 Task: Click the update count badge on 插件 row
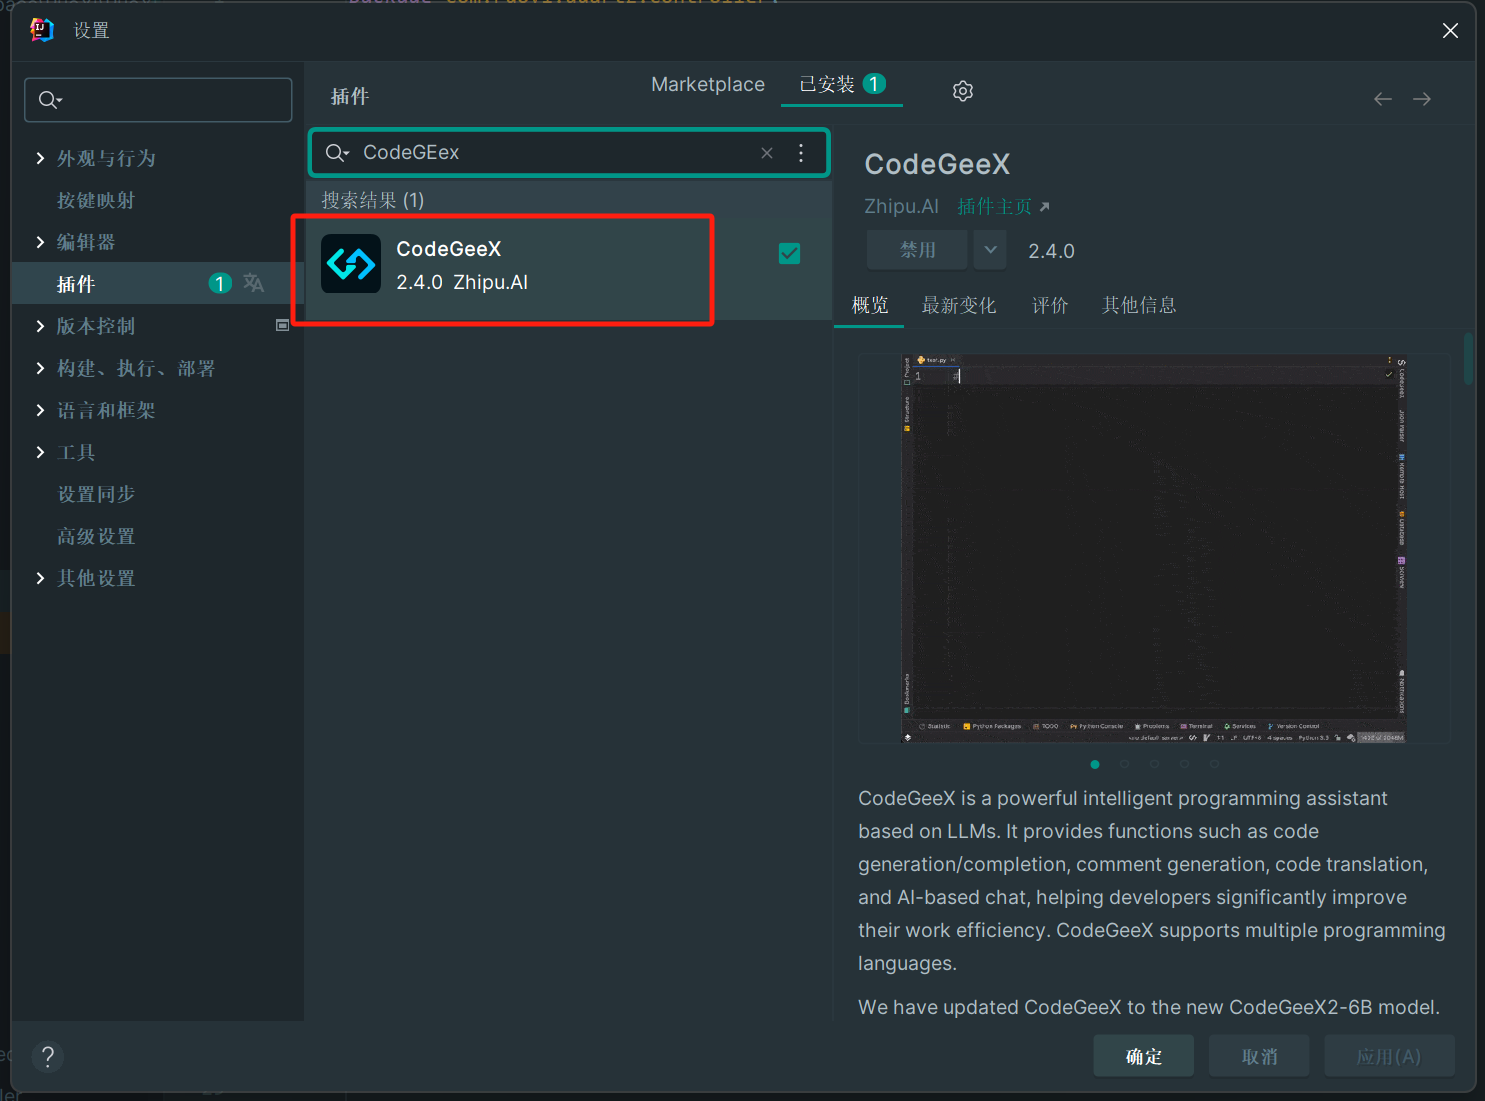[220, 283]
